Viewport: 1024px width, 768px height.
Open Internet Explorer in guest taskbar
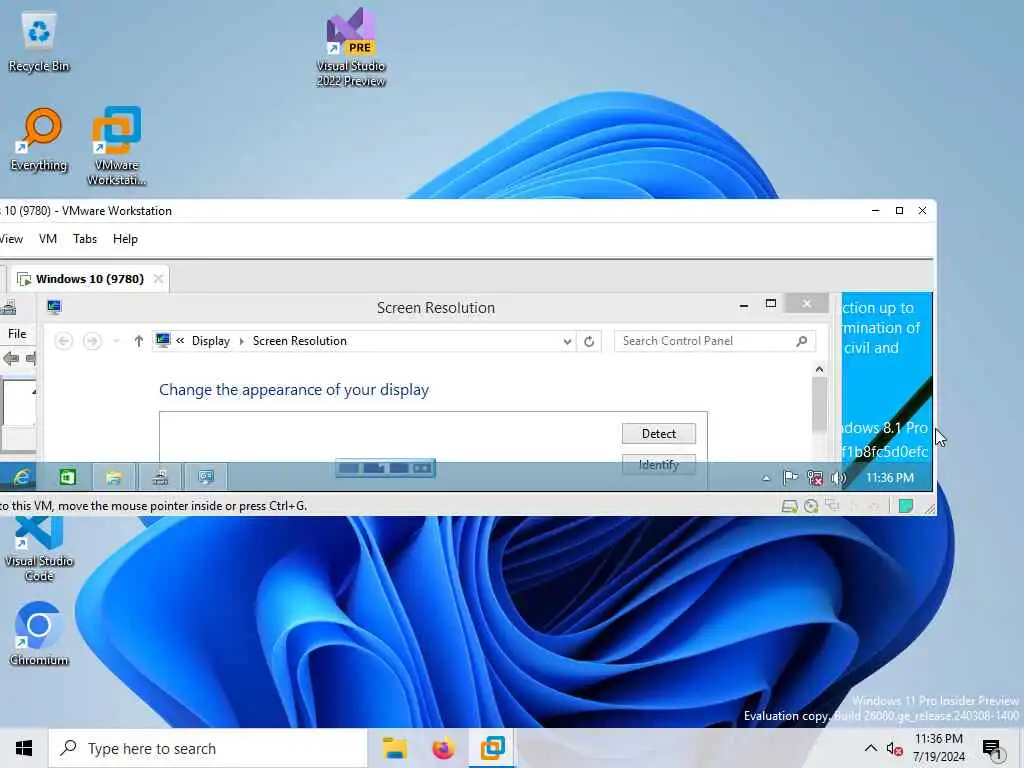(22, 477)
